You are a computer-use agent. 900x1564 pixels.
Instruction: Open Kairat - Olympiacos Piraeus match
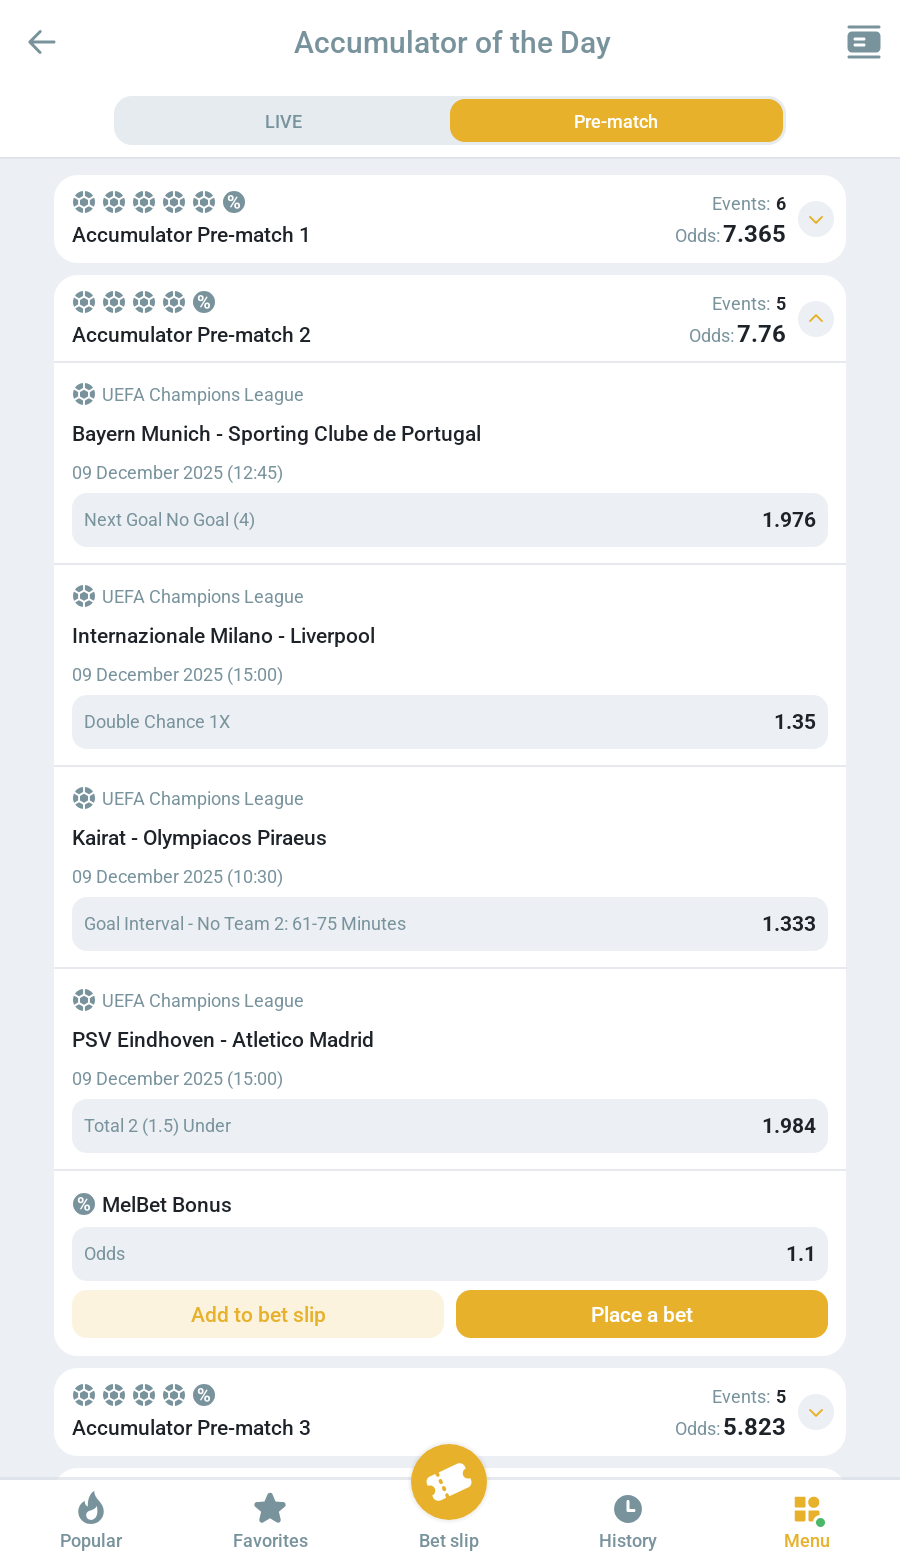[x=200, y=838]
